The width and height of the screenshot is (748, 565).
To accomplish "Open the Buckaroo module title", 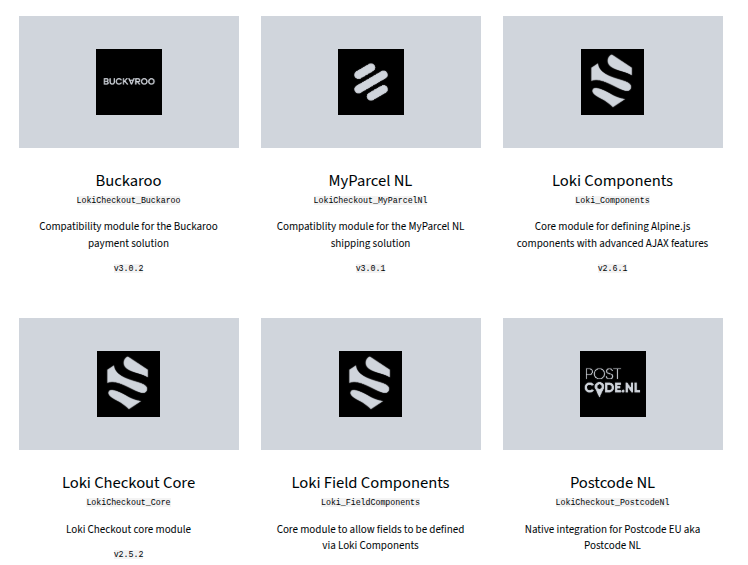I will (128, 181).
